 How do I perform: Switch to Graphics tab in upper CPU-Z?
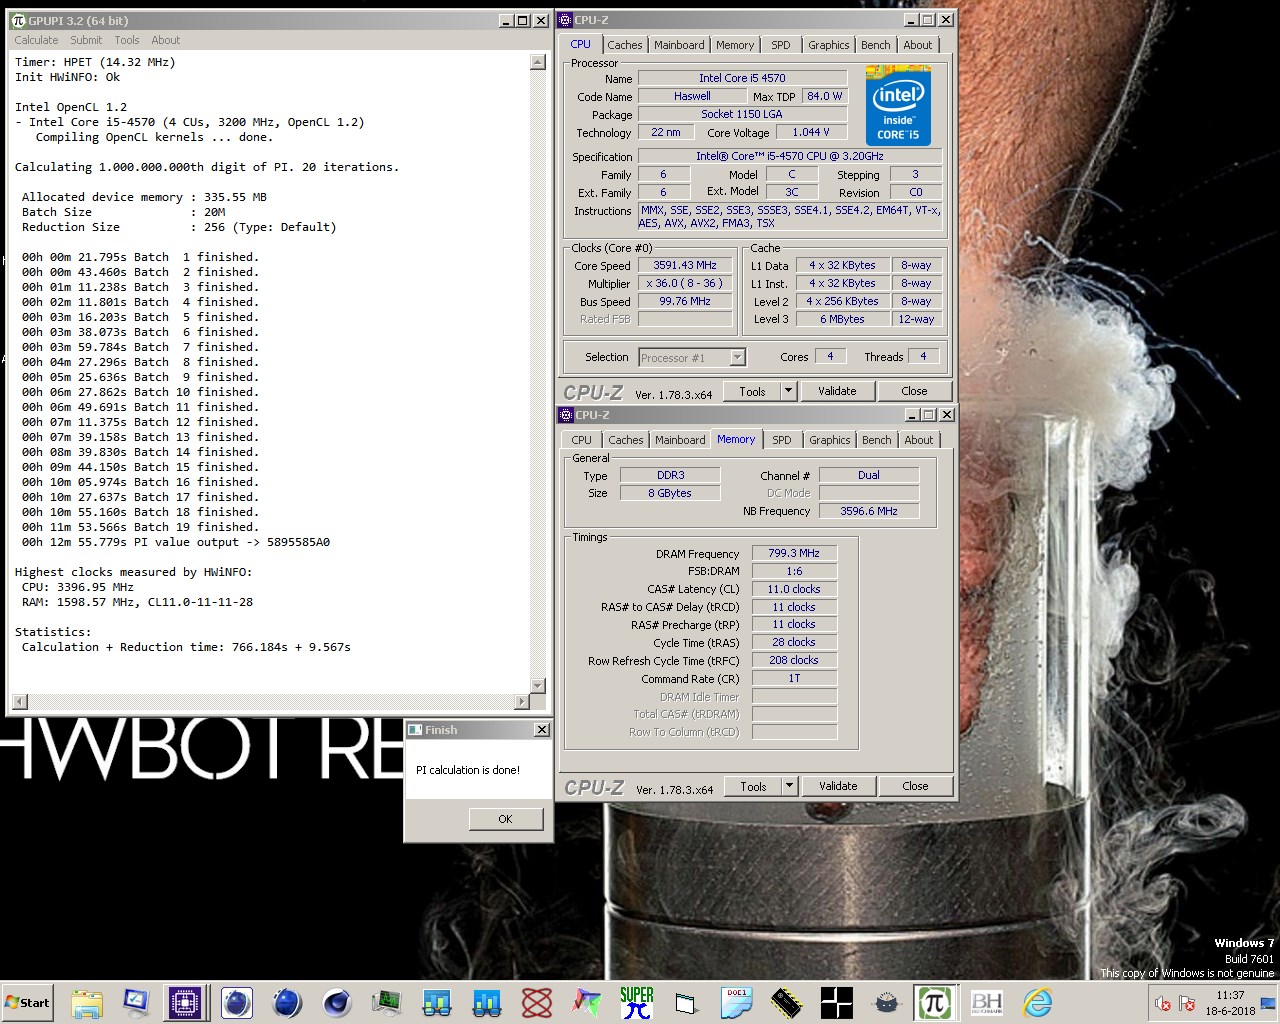(x=829, y=45)
